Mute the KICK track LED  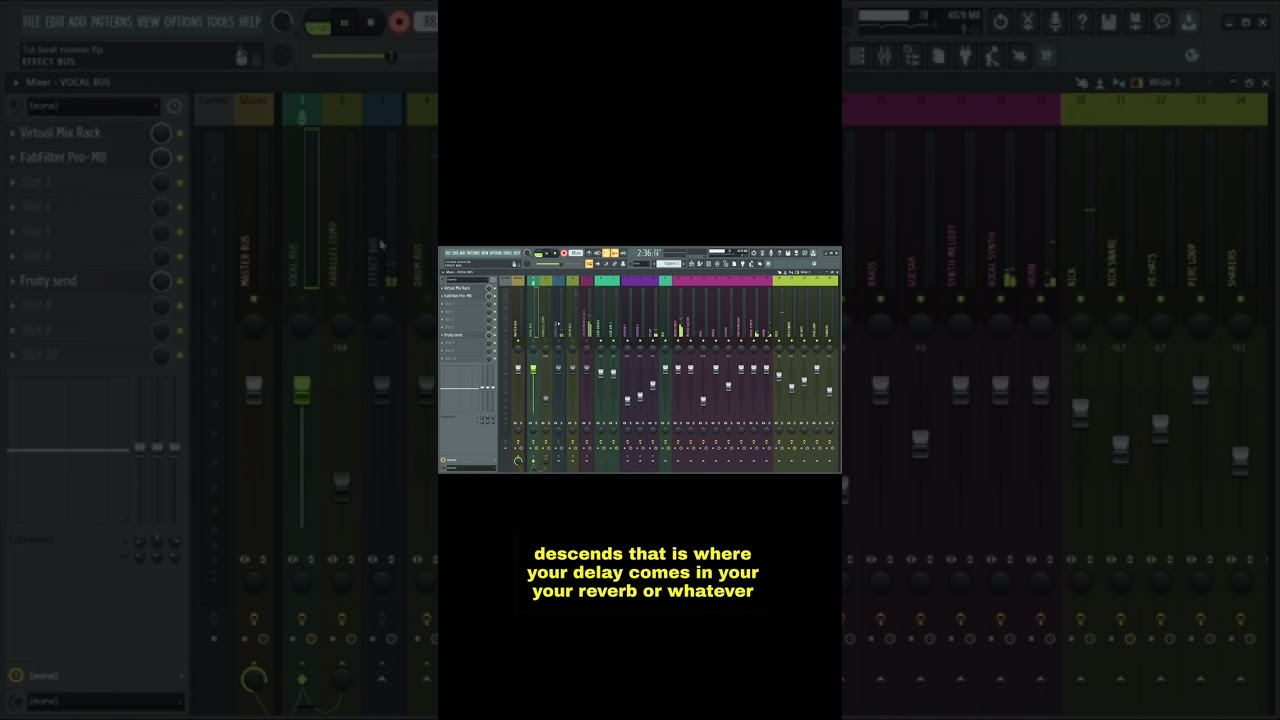point(779,341)
